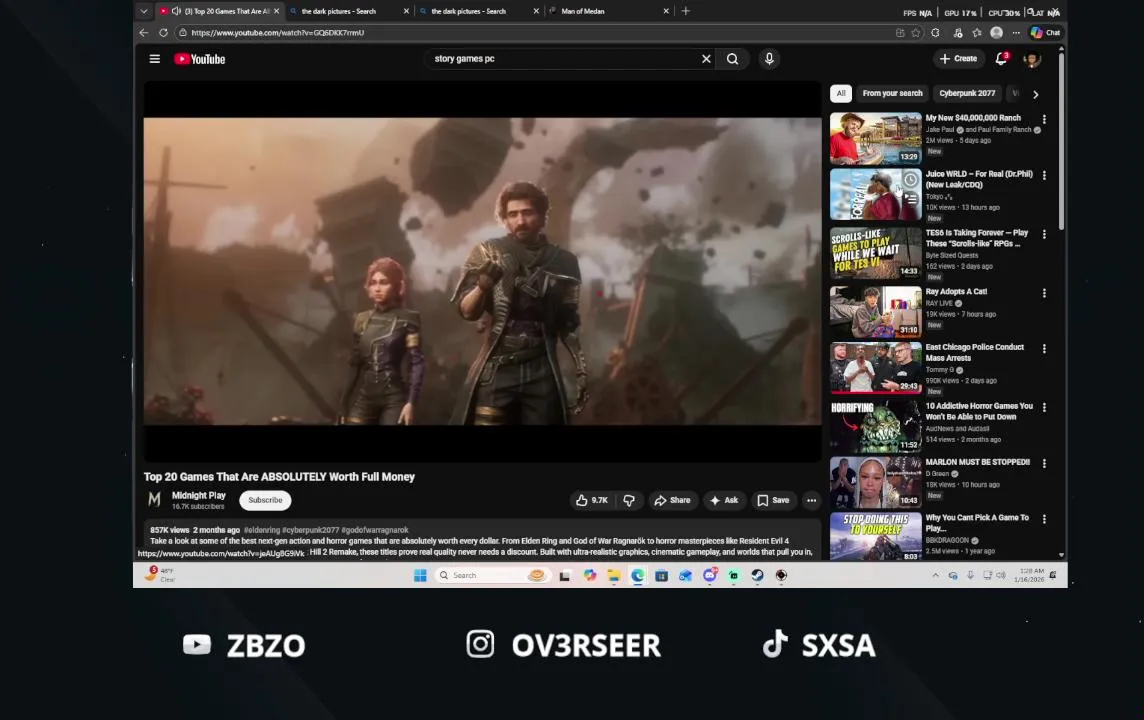
Task: Open YouTube notifications bell
Action: (1002, 58)
